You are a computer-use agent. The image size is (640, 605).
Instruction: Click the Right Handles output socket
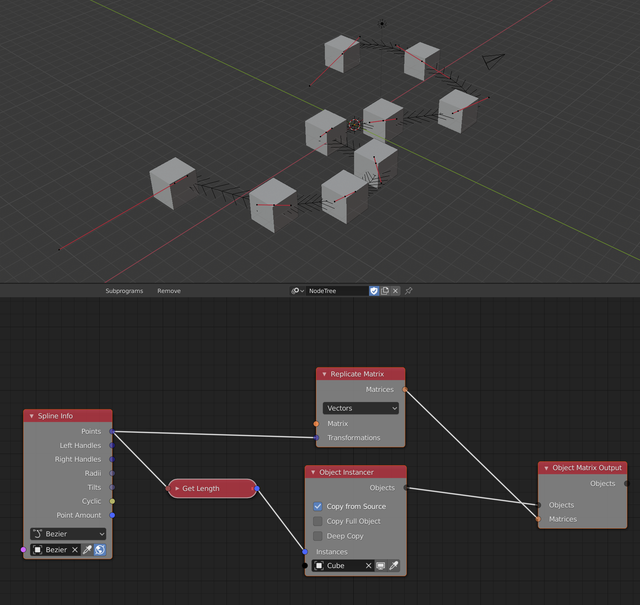coord(112,459)
